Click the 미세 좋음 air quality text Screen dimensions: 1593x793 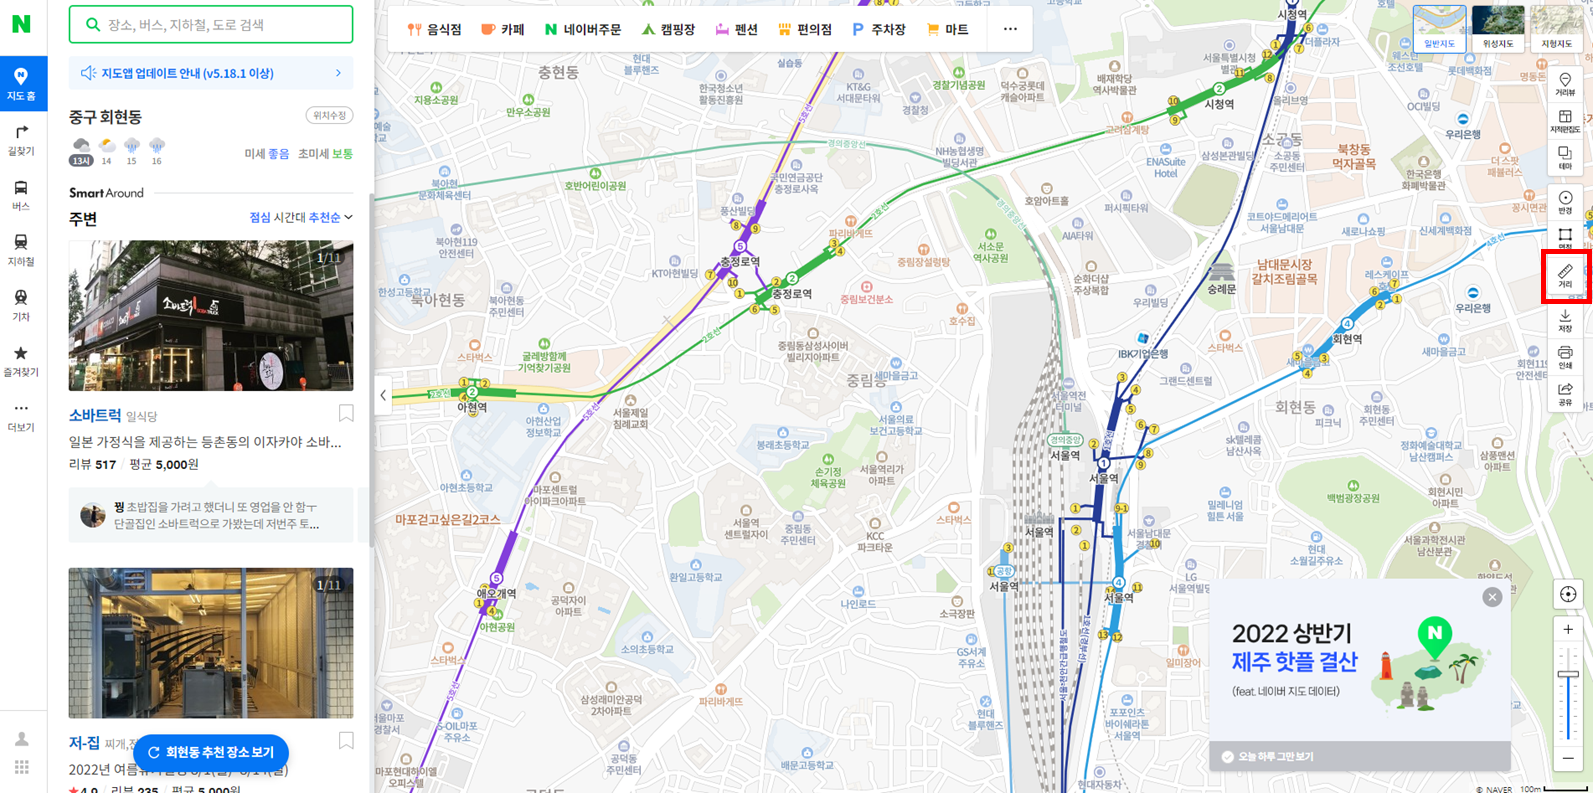(x=267, y=154)
